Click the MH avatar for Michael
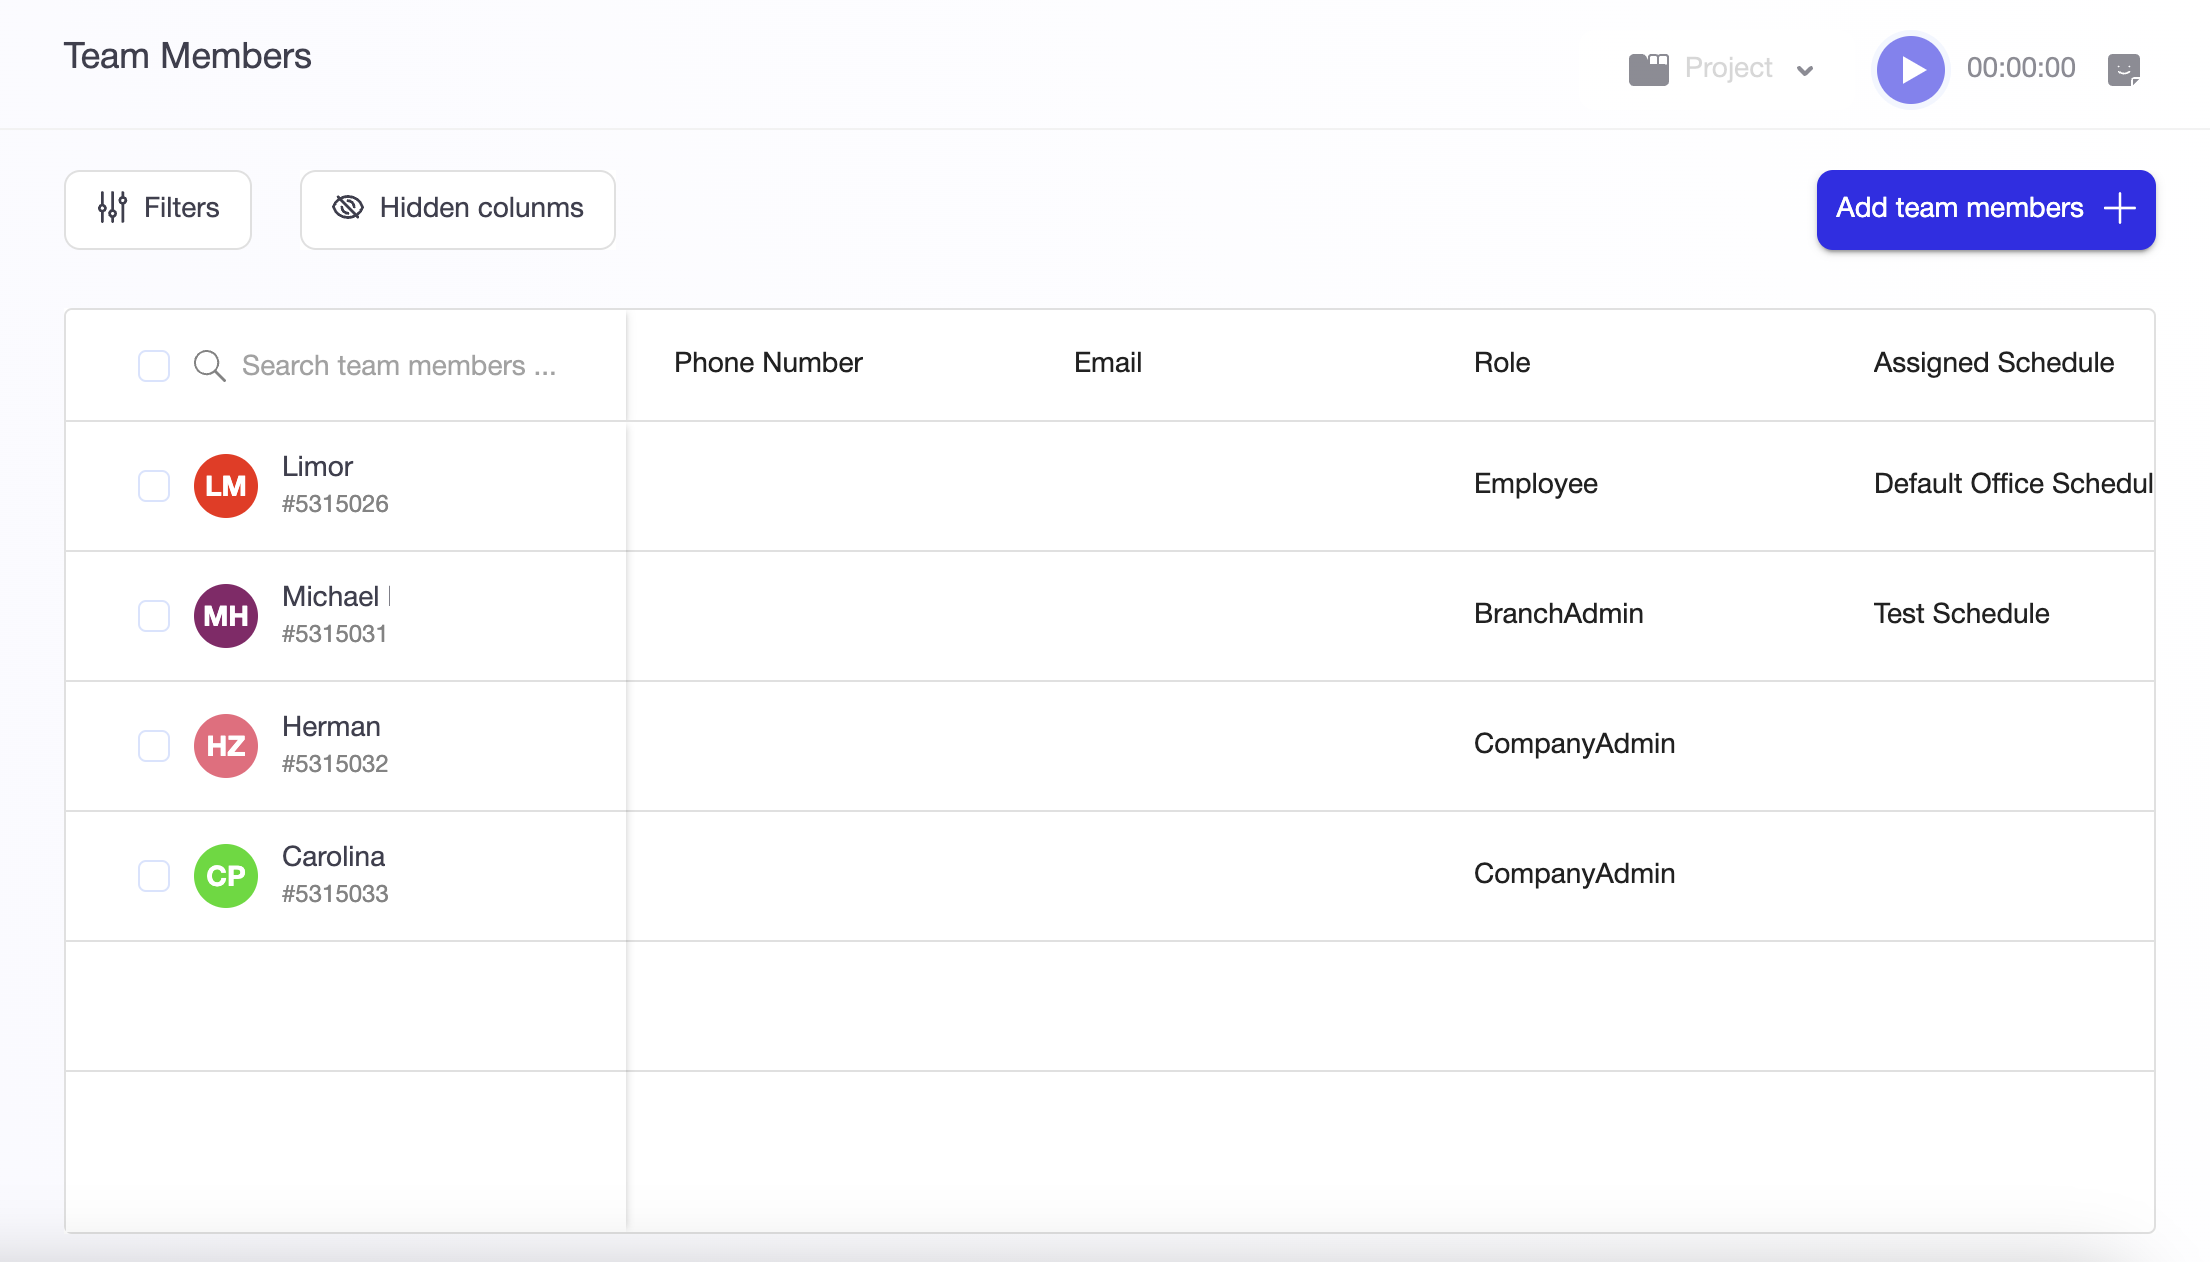Screen dimensions: 2210x1262 pos(226,616)
